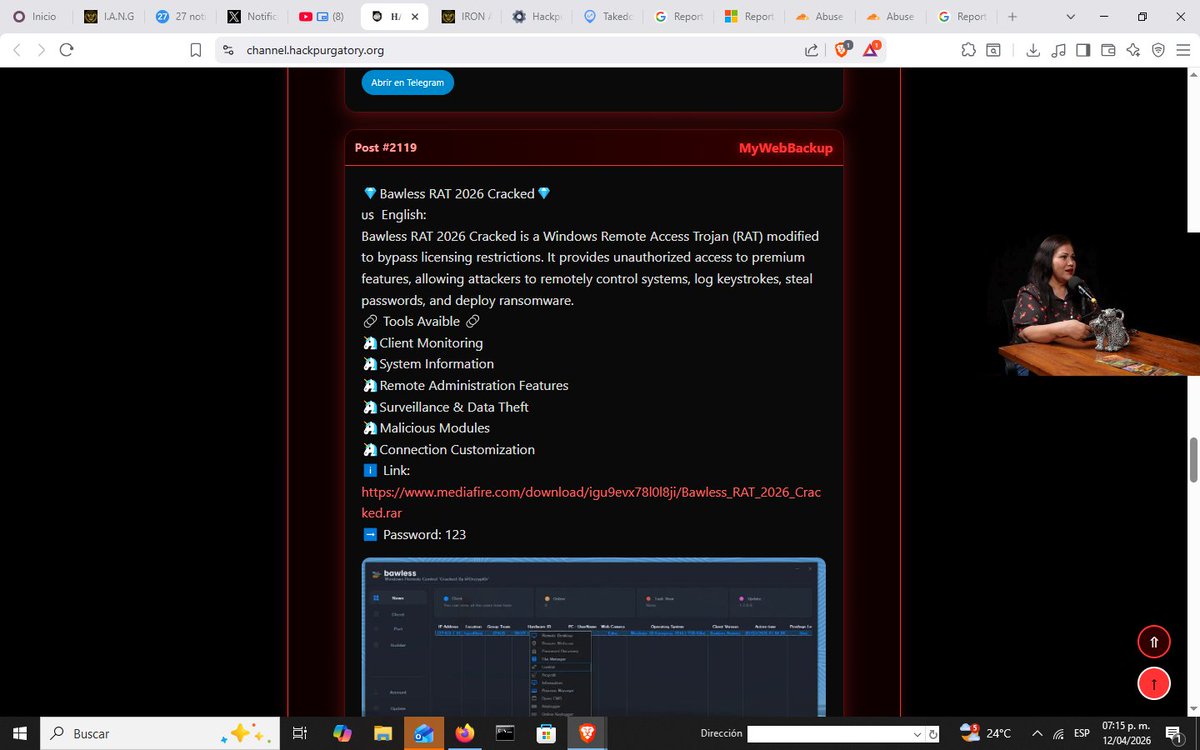Viewport: 1200px width, 750px height.
Task: Click the 'Tools Avaible' heading text
Action: (x=421, y=321)
